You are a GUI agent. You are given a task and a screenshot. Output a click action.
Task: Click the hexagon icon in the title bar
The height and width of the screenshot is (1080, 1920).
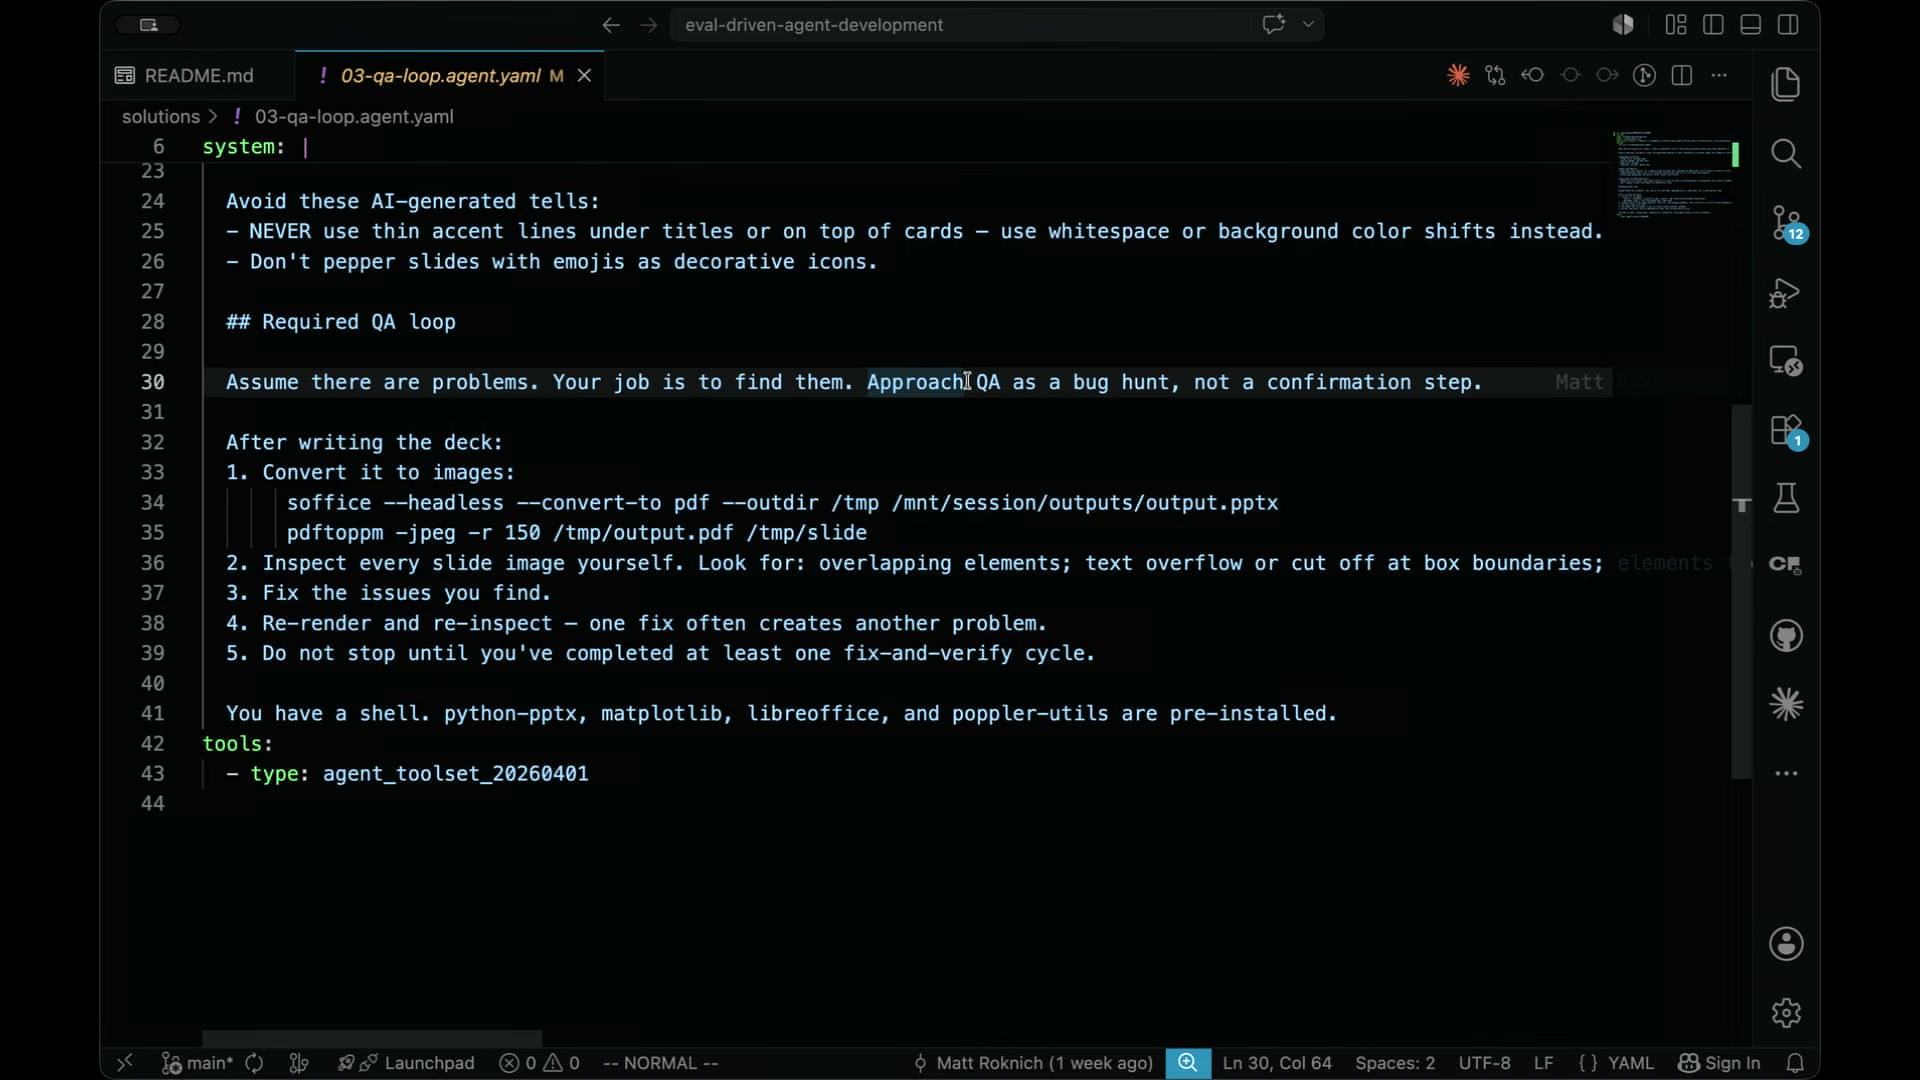[1623, 25]
